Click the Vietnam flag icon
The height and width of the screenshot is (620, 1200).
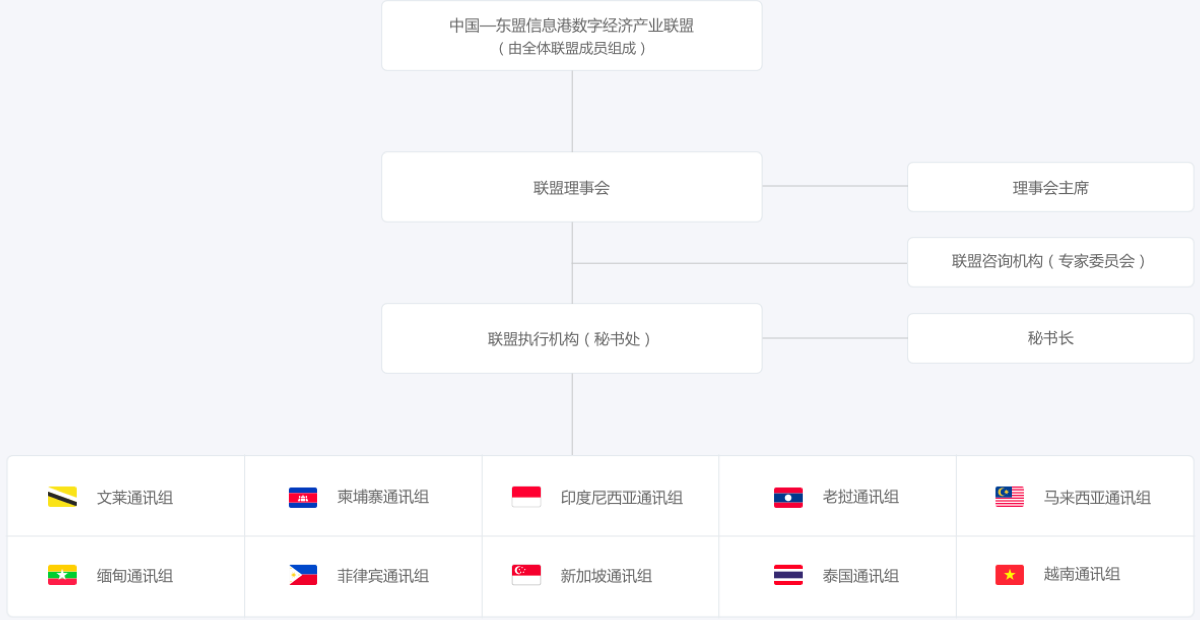click(x=1009, y=575)
